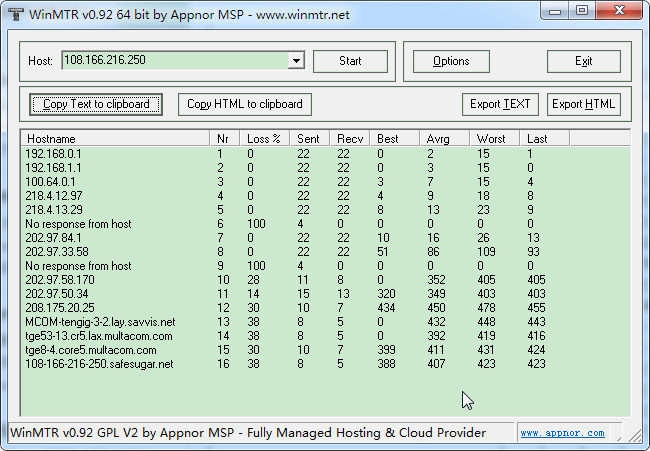The height and width of the screenshot is (451, 650).
Task: Click best value 434 for 208.175.20.25
Action: pyautogui.click(x=386, y=308)
